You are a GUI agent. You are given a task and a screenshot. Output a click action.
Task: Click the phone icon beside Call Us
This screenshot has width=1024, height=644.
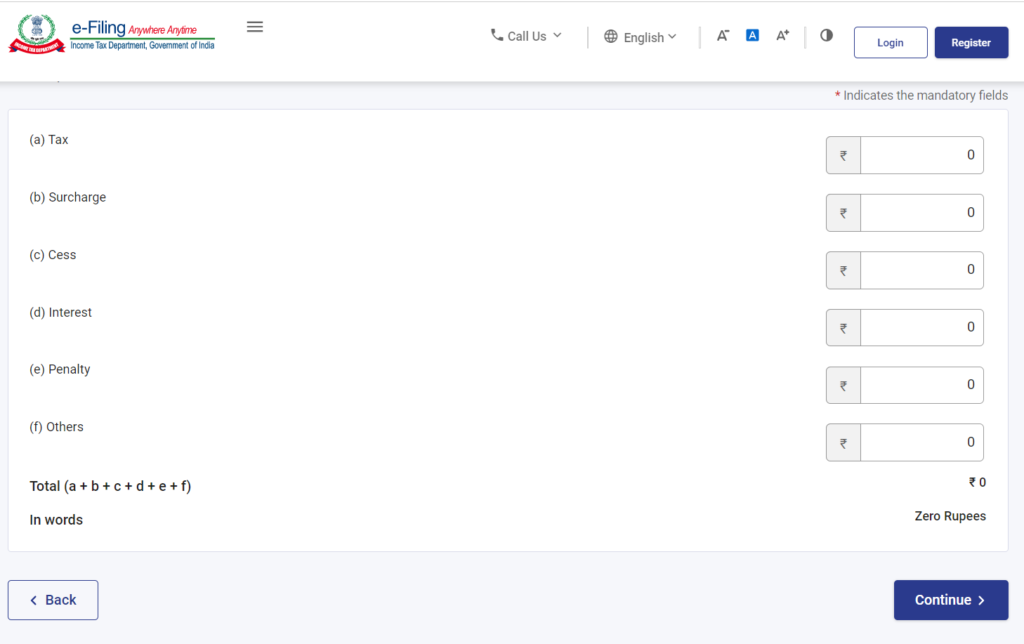(497, 35)
